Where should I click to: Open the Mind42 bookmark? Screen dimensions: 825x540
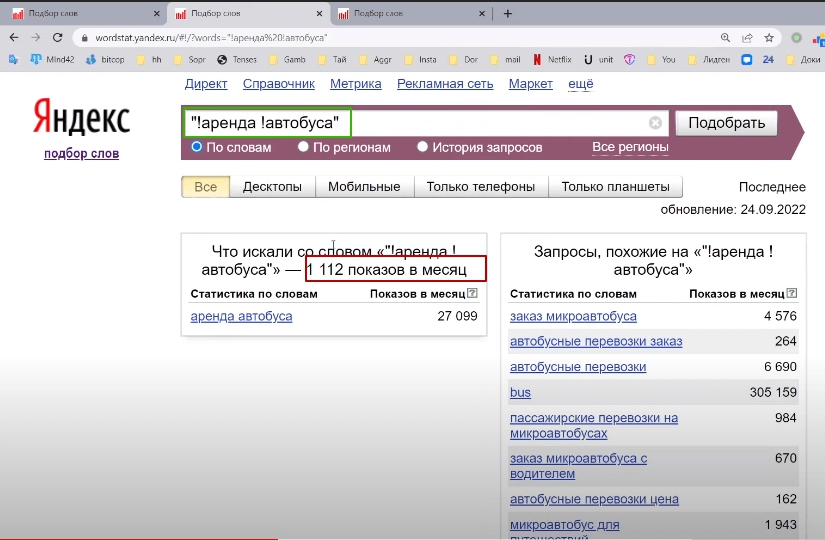tap(52, 59)
